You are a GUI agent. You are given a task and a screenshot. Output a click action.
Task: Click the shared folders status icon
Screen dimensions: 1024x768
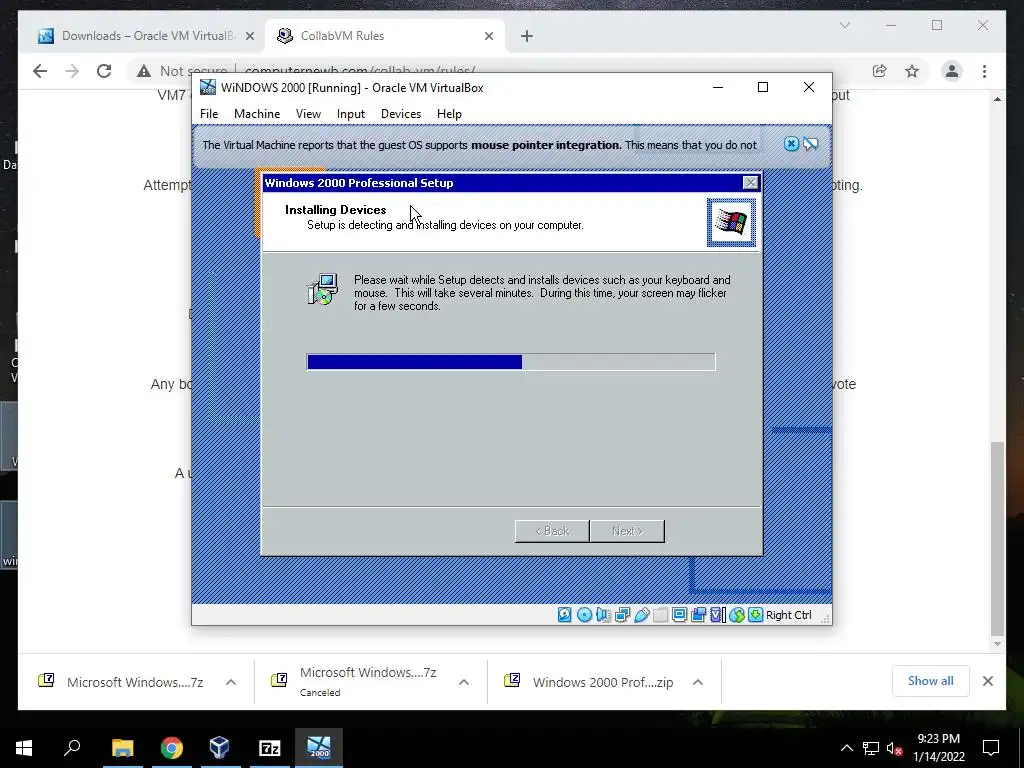(x=660, y=615)
